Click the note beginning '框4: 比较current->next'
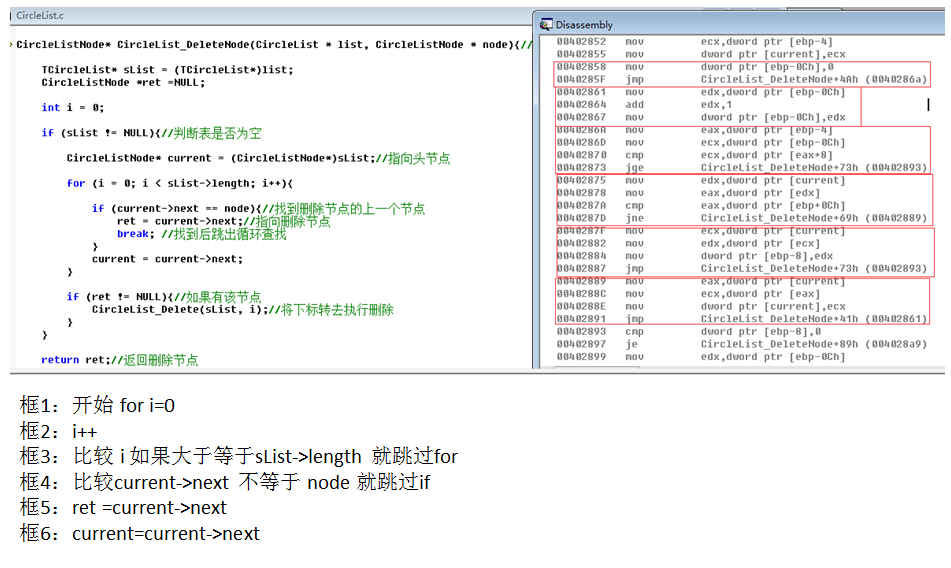Image resolution: width=951 pixels, height=568 pixels. (224, 483)
